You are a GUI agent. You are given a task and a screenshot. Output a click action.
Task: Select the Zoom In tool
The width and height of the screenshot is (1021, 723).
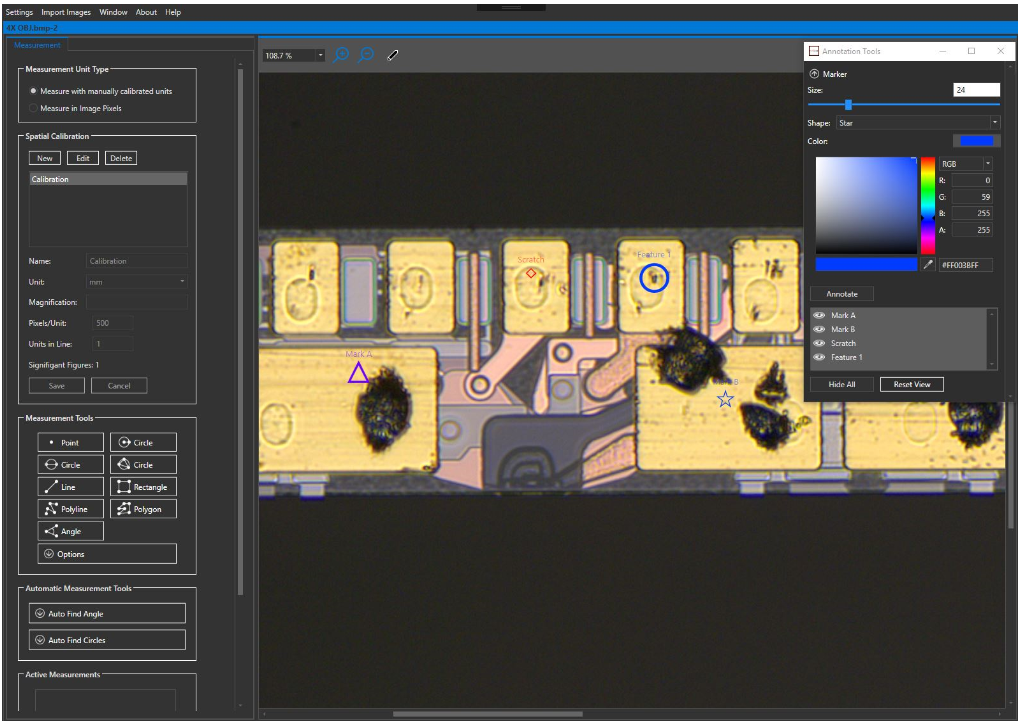tap(340, 55)
